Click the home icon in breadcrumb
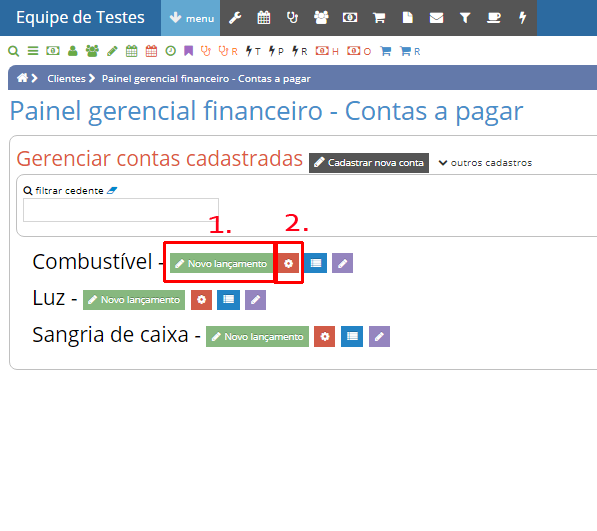 22,78
